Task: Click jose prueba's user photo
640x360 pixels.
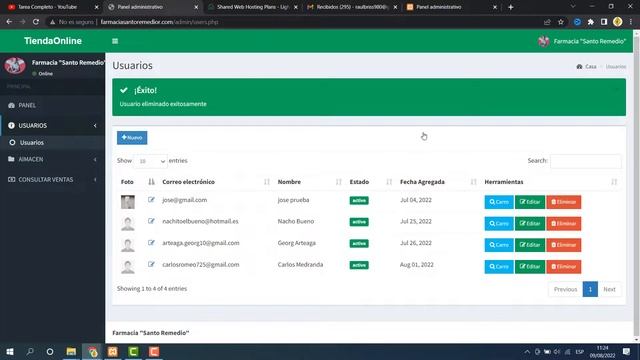Action: pyautogui.click(x=128, y=202)
